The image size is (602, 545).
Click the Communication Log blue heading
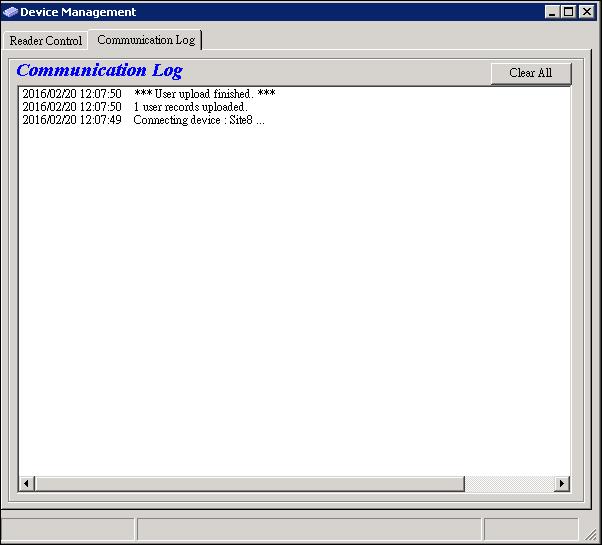[99, 71]
